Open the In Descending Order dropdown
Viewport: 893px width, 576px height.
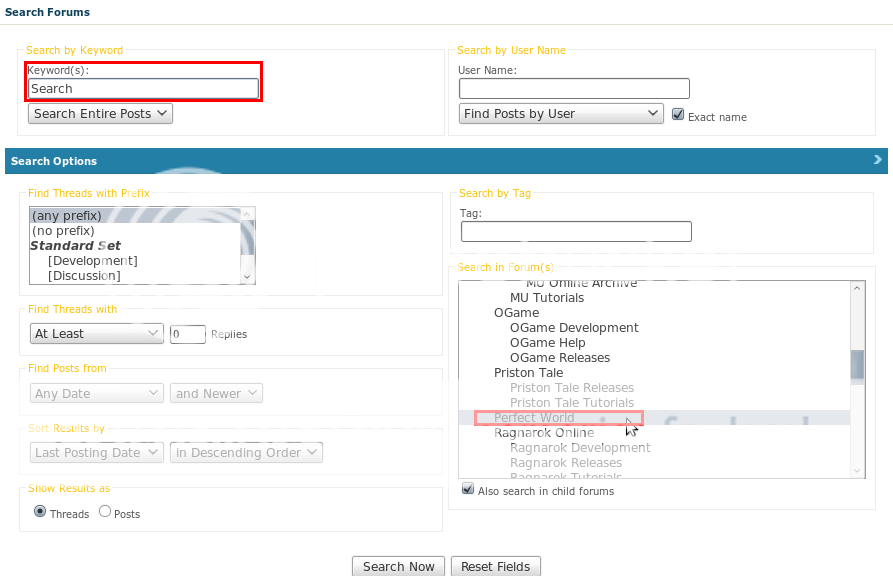246,453
